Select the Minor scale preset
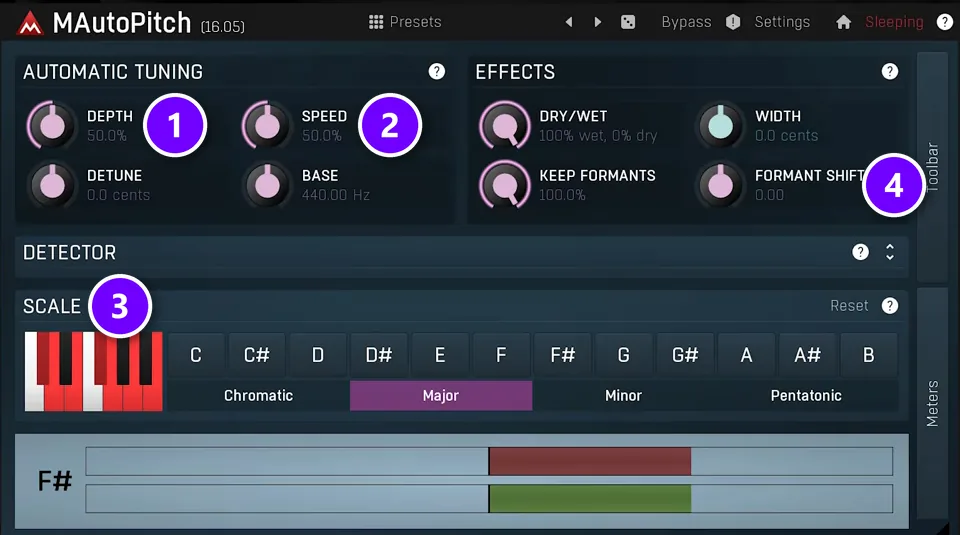 [x=623, y=395]
